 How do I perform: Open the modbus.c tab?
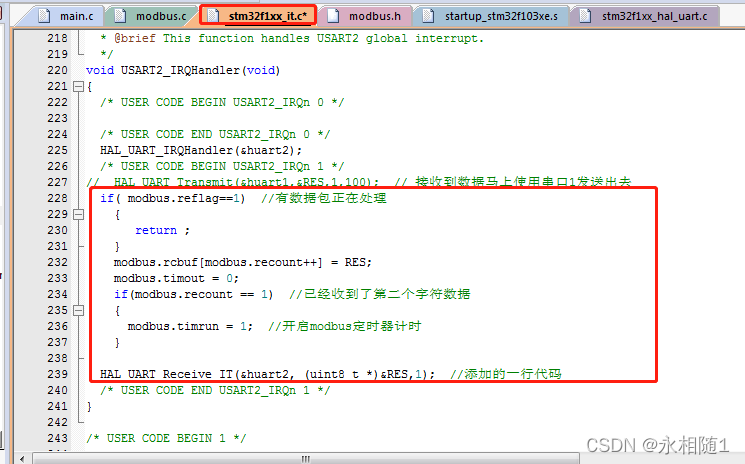click(x=152, y=16)
